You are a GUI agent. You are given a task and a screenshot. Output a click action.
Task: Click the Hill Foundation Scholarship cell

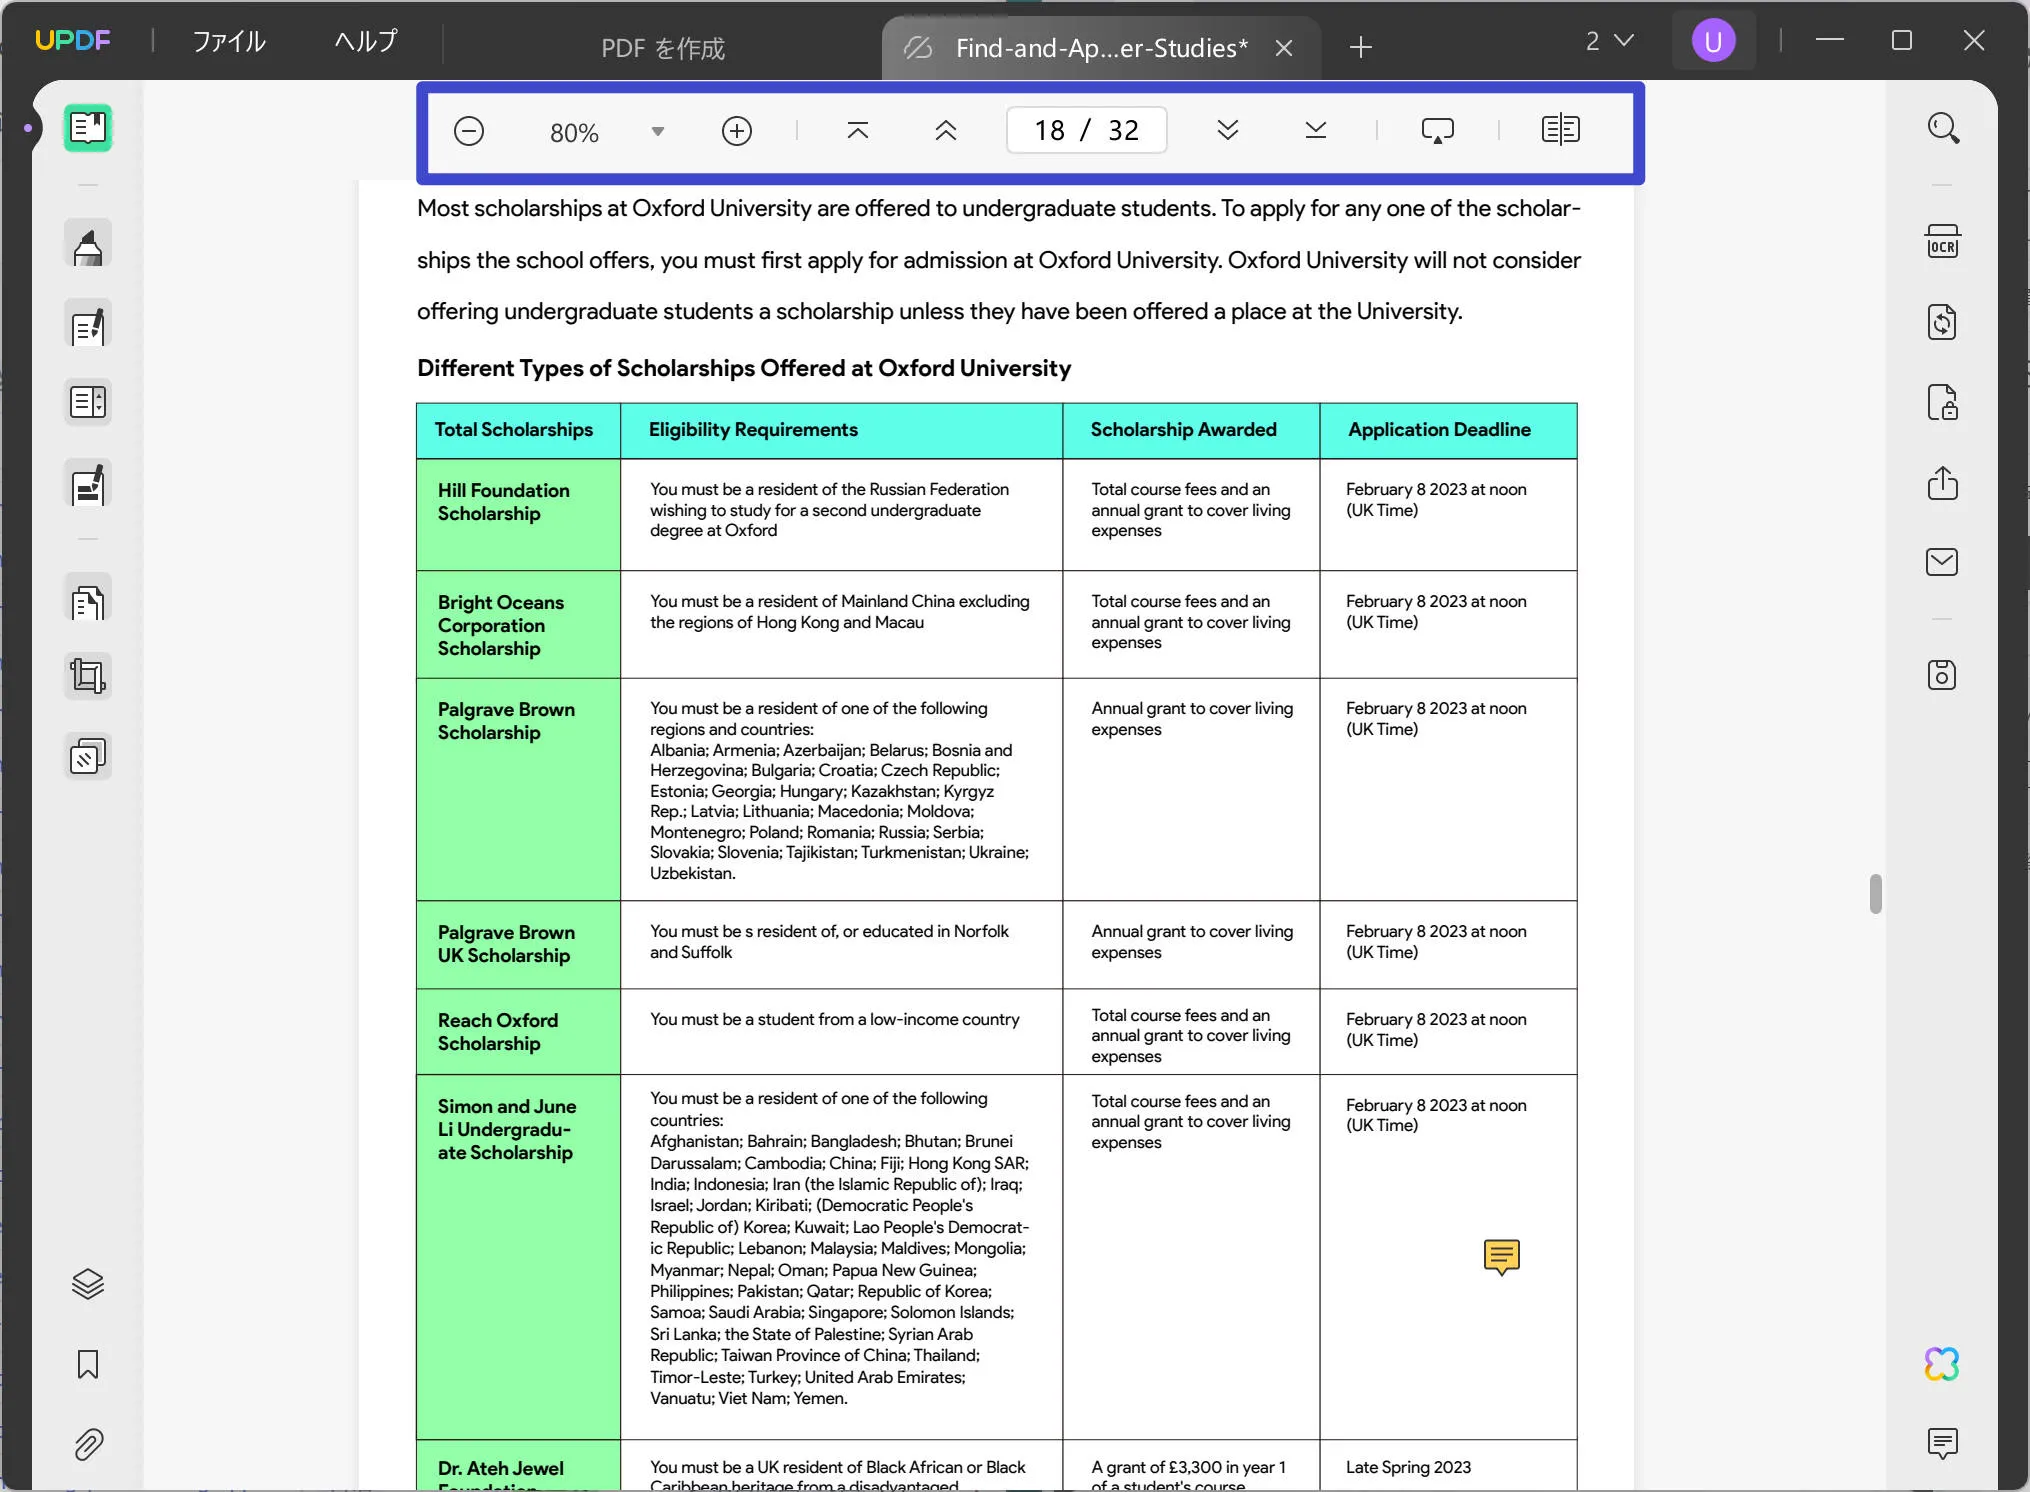pos(519,514)
